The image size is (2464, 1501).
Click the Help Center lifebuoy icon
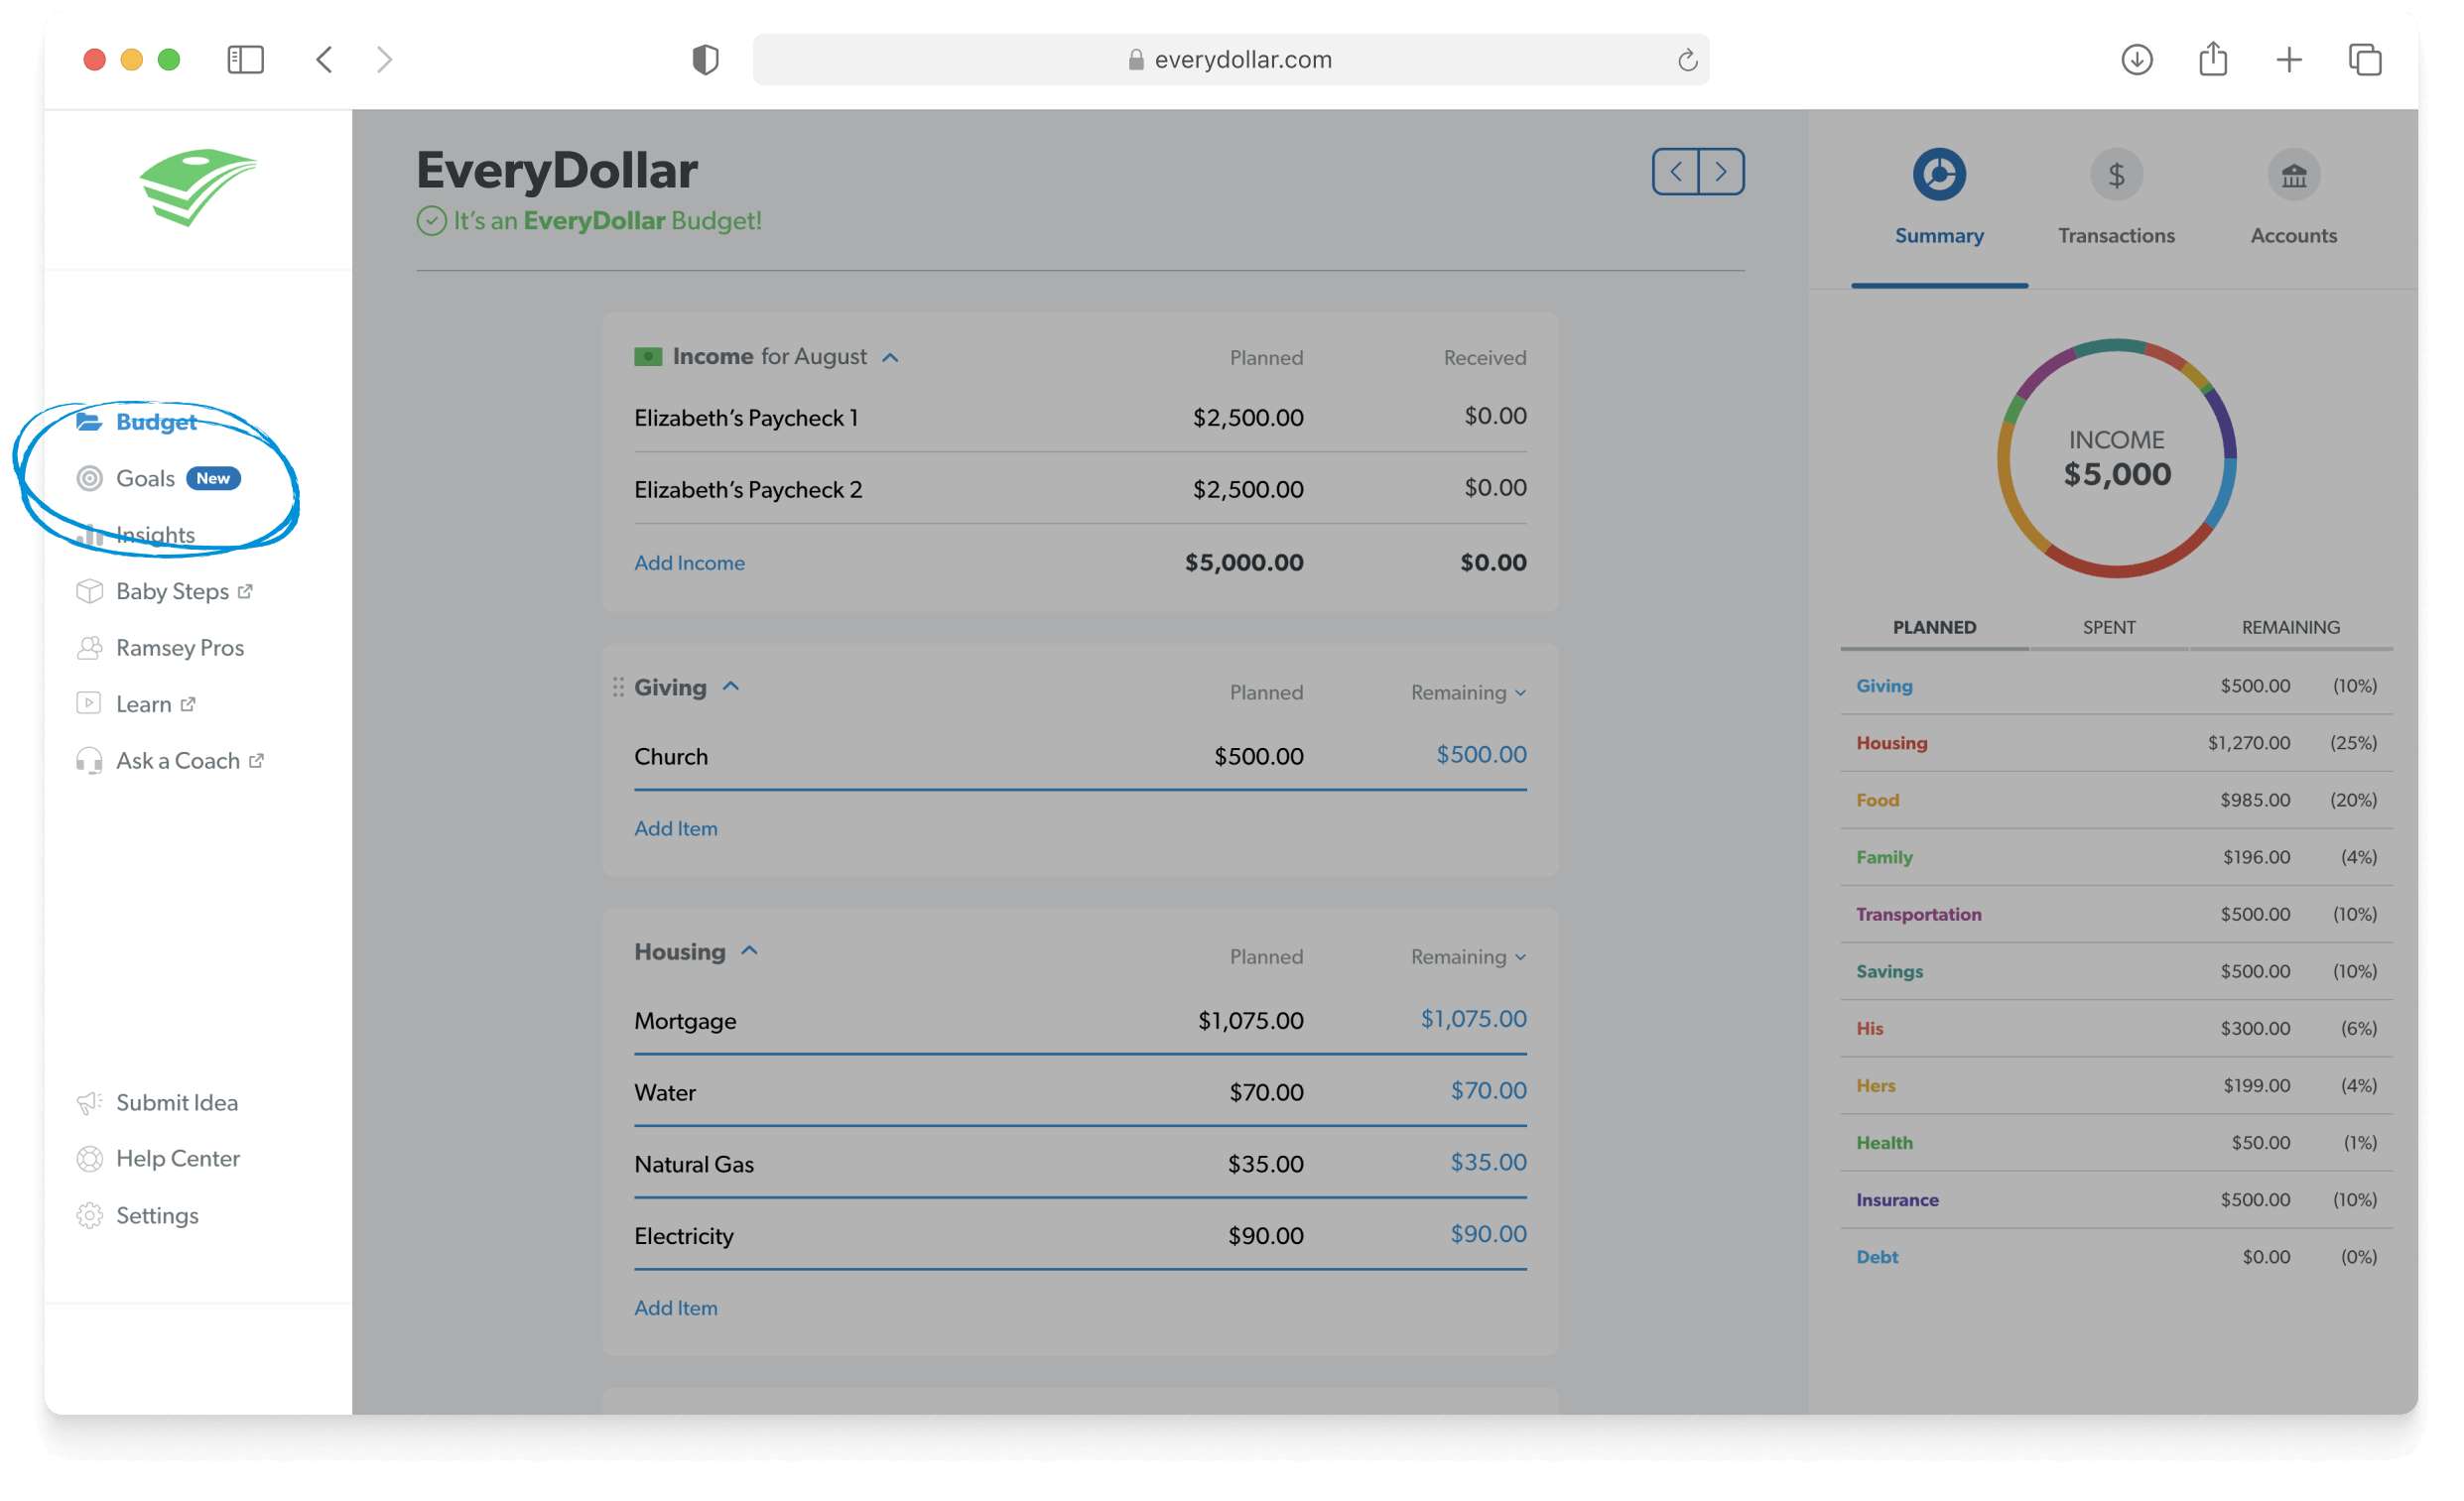tap(90, 1159)
